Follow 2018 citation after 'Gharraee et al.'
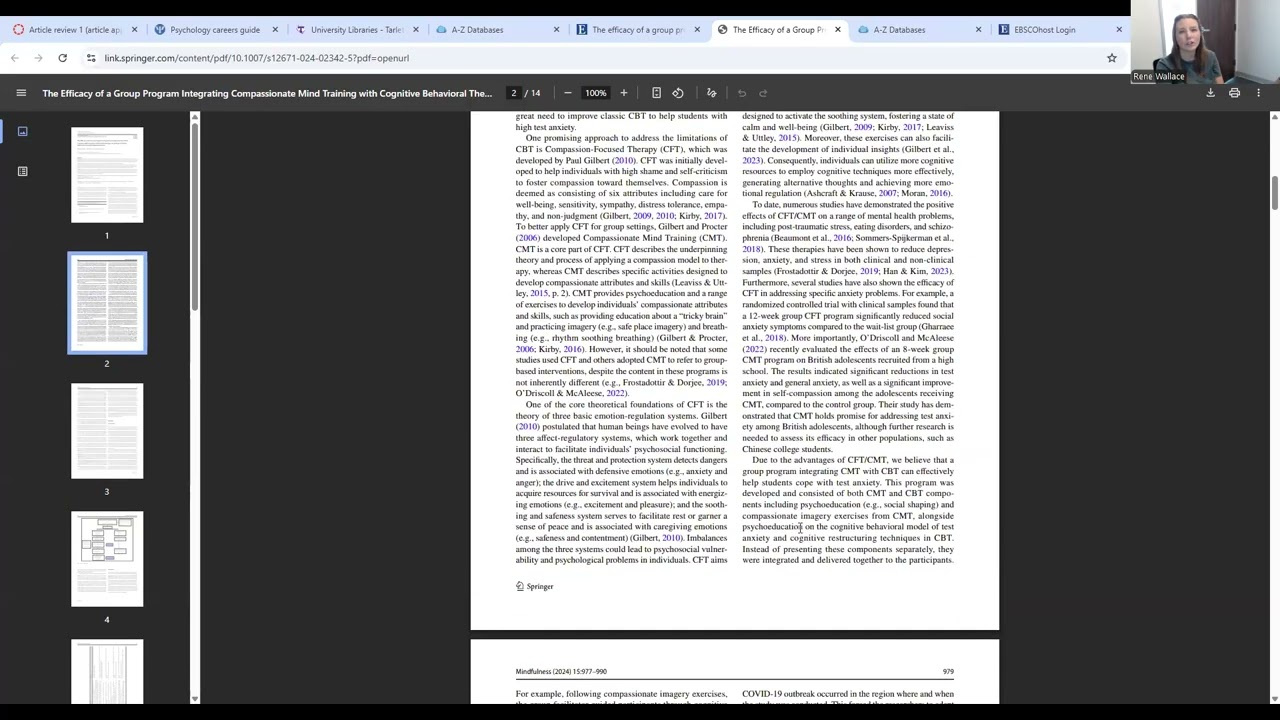The height and width of the screenshot is (720, 1280). [x=775, y=338]
